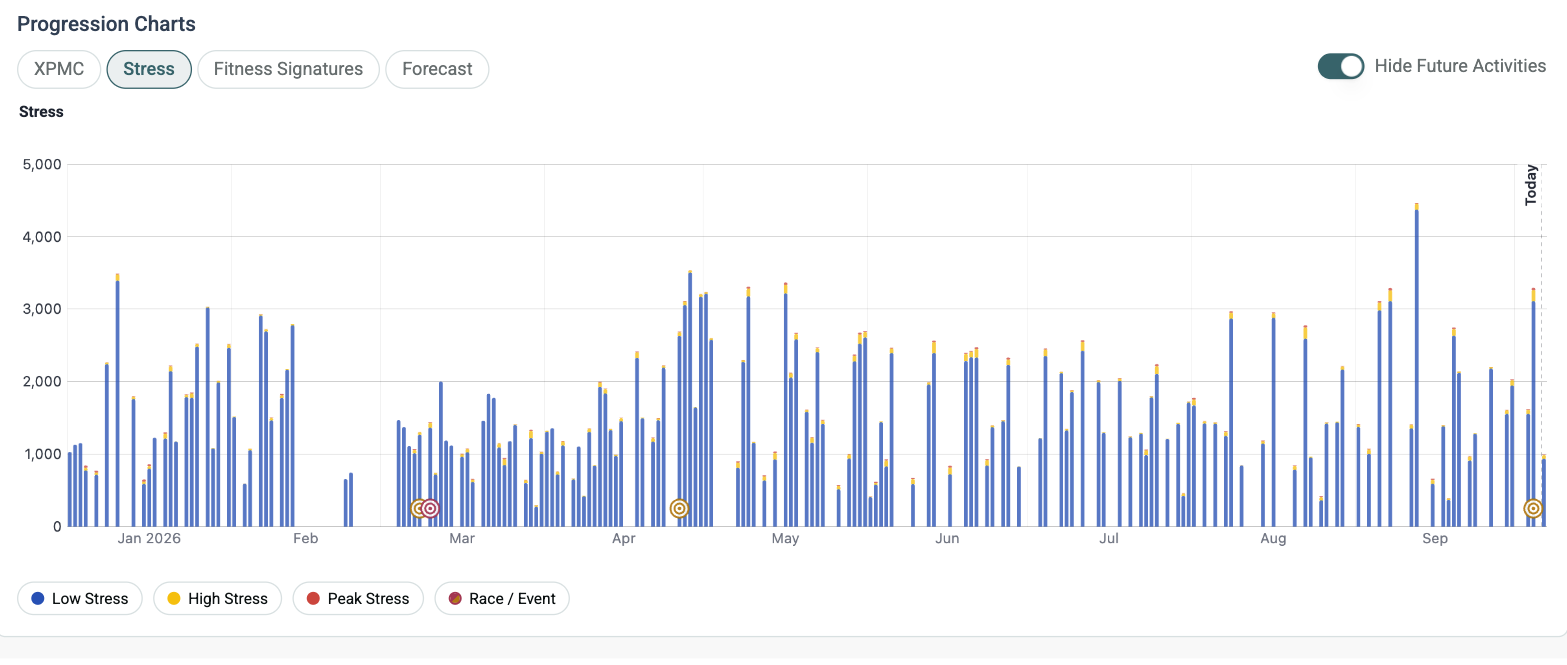Click the 1,000 y-axis value
This screenshot has height=665, width=1567.
tap(42, 454)
